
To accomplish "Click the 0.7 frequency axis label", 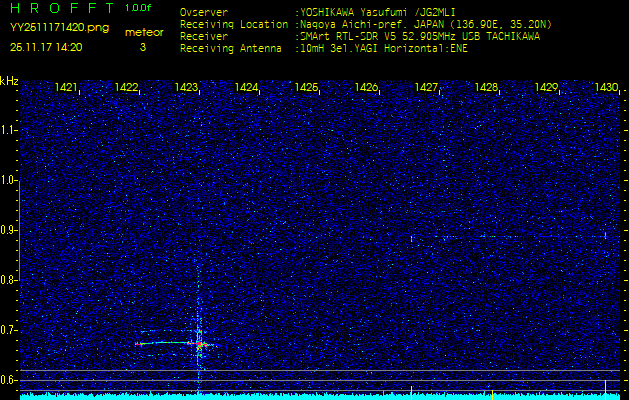I will pos(9,330).
